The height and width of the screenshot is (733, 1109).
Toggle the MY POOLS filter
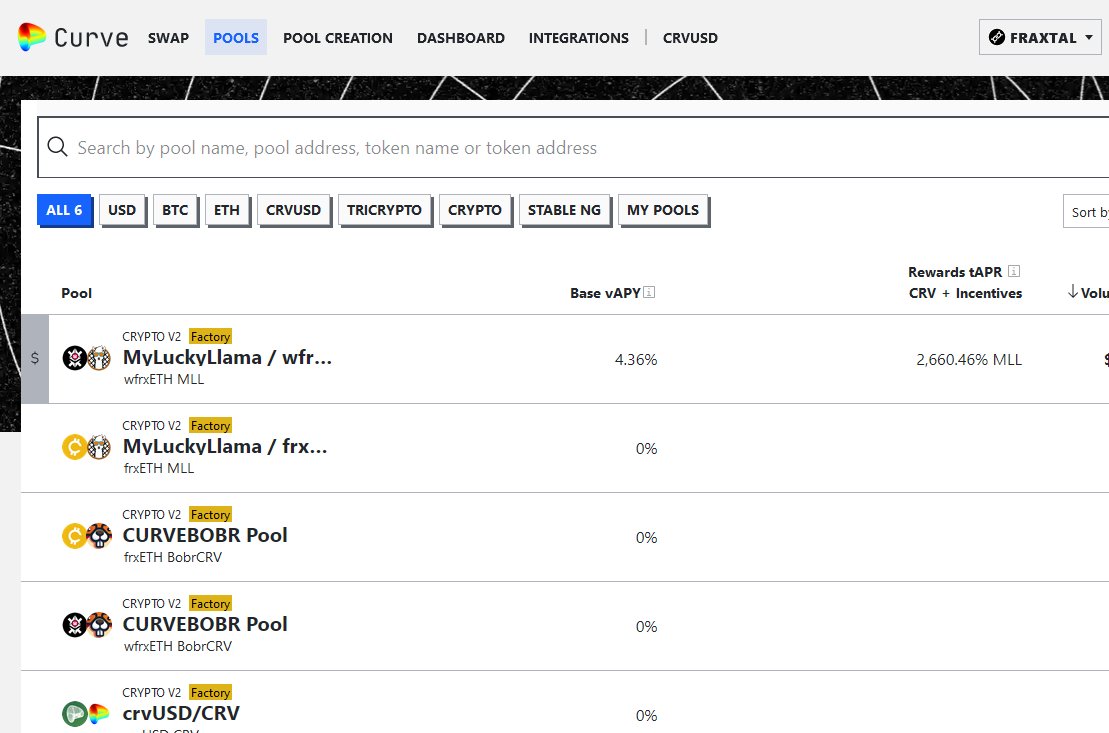click(663, 210)
